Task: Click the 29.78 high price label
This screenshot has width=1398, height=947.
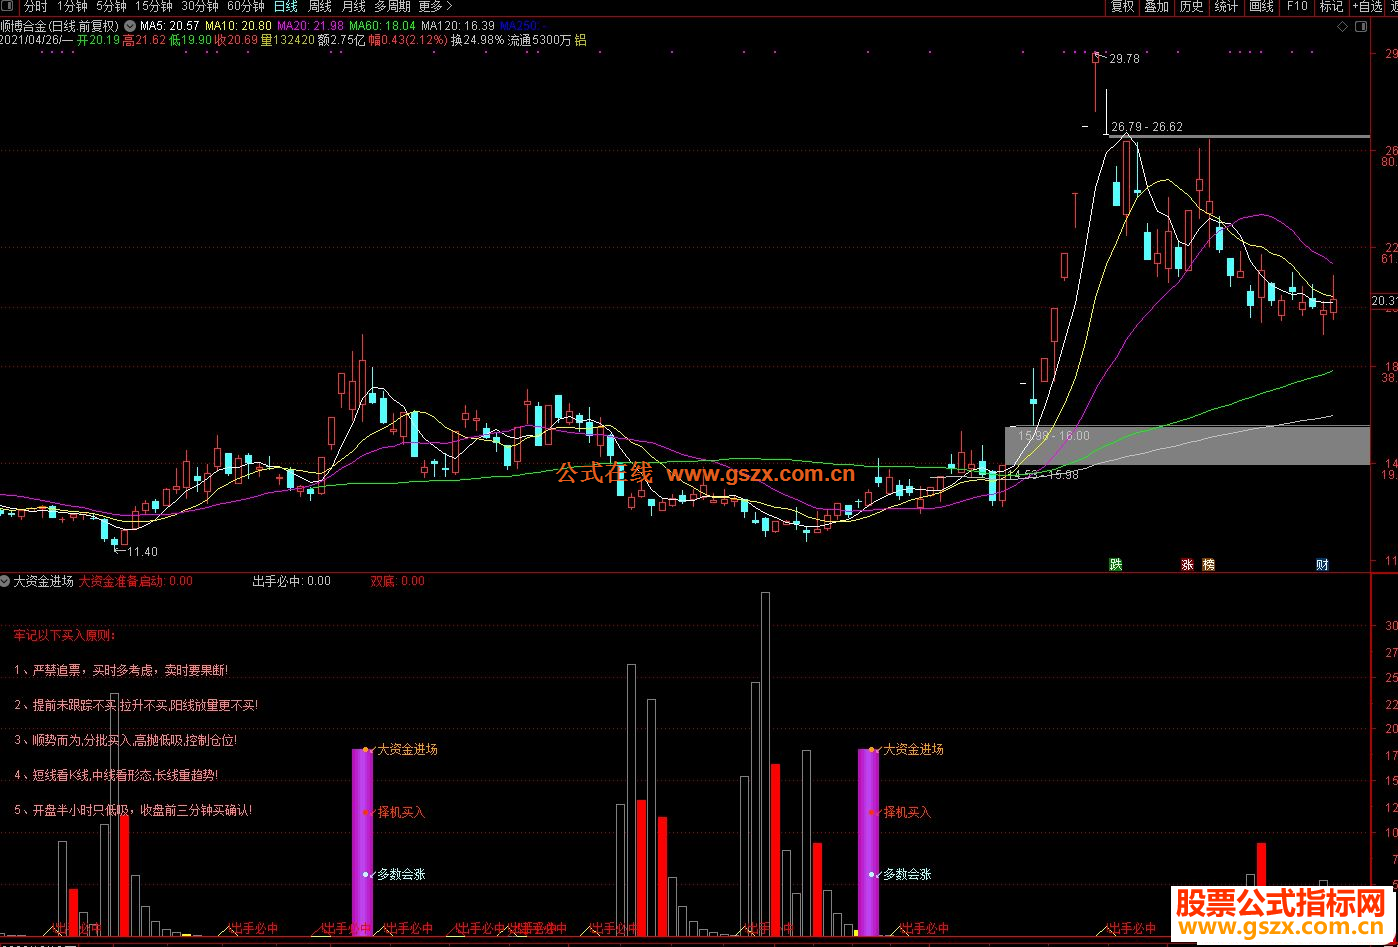Action: tap(1125, 59)
